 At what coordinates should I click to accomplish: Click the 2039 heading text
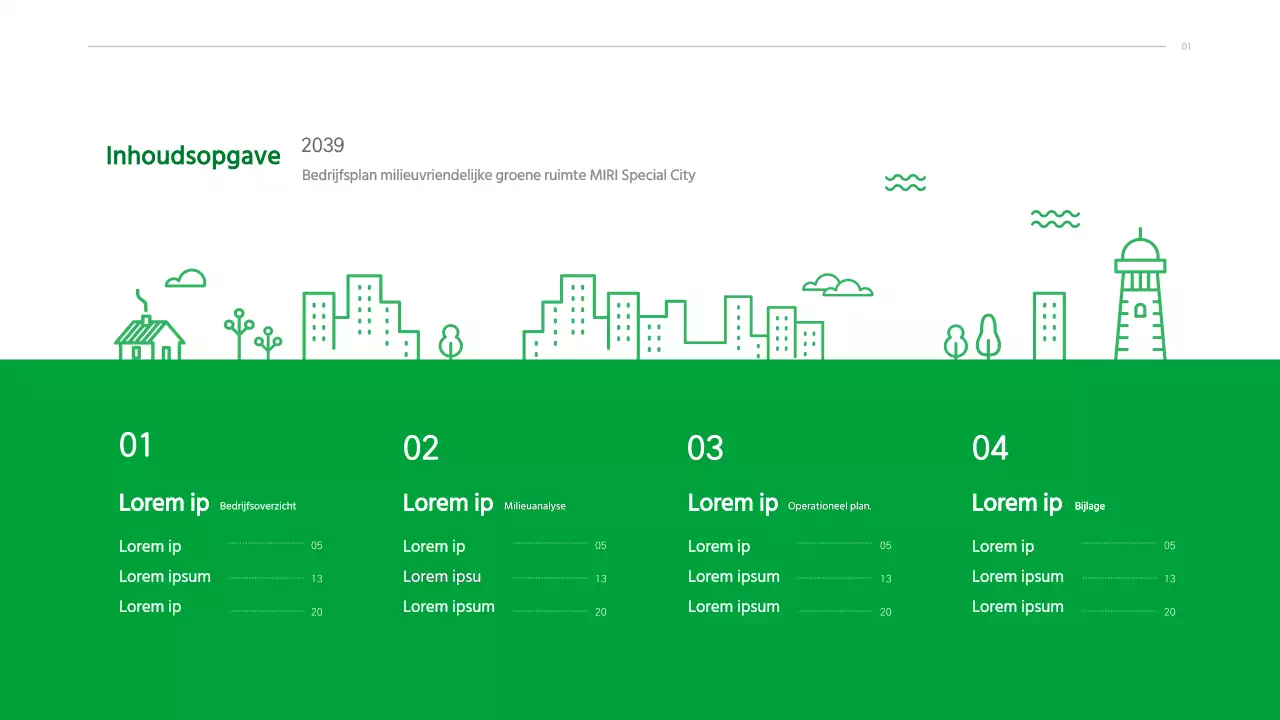[322, 145]
